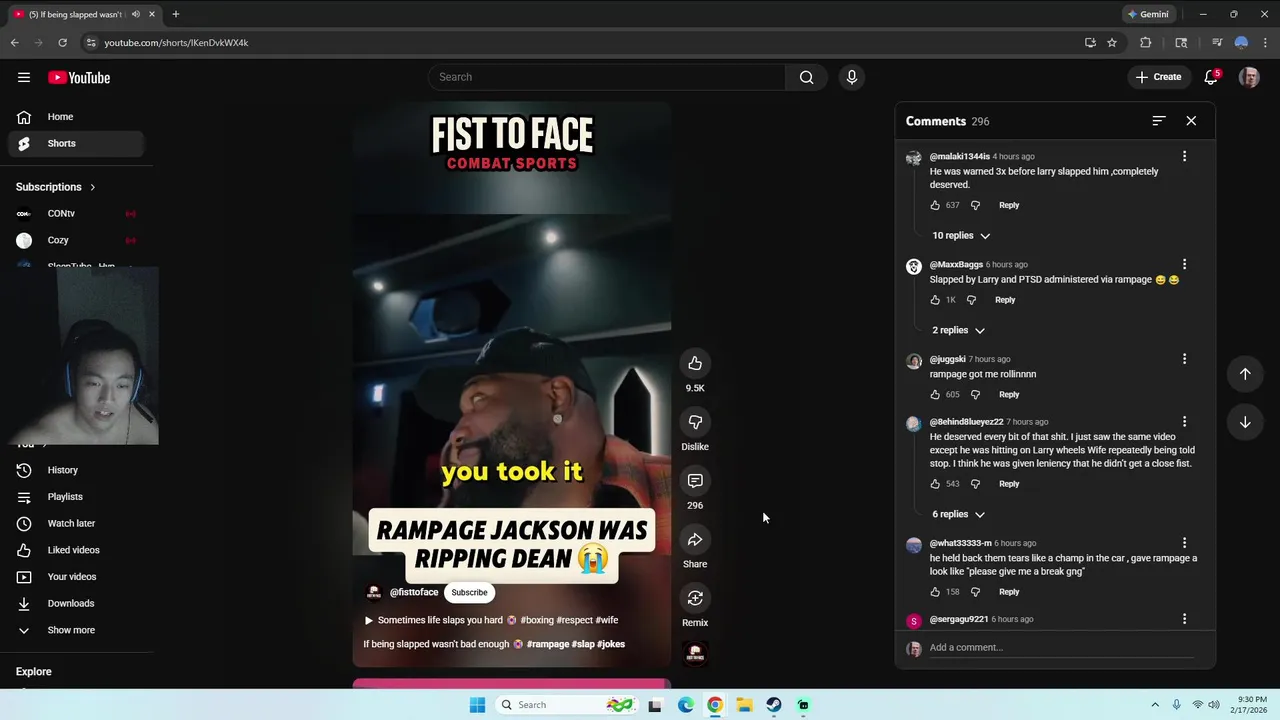The image size is (1280, 720).
Task: Open the YouTube account avatar menu
Action: [1249, 77]
